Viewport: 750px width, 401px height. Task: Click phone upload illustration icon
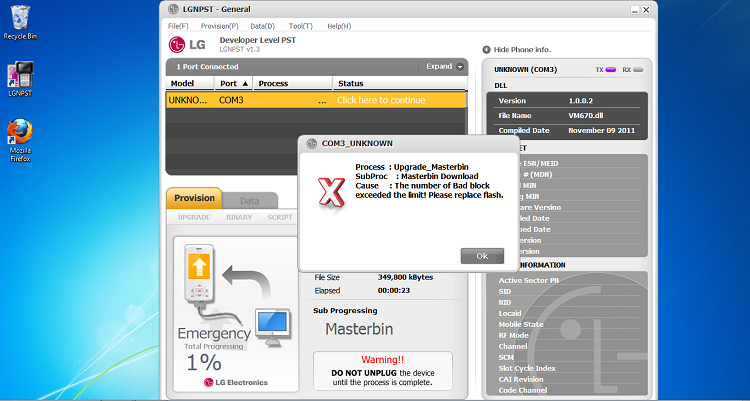pyautogui.click(x=199, y=272)
